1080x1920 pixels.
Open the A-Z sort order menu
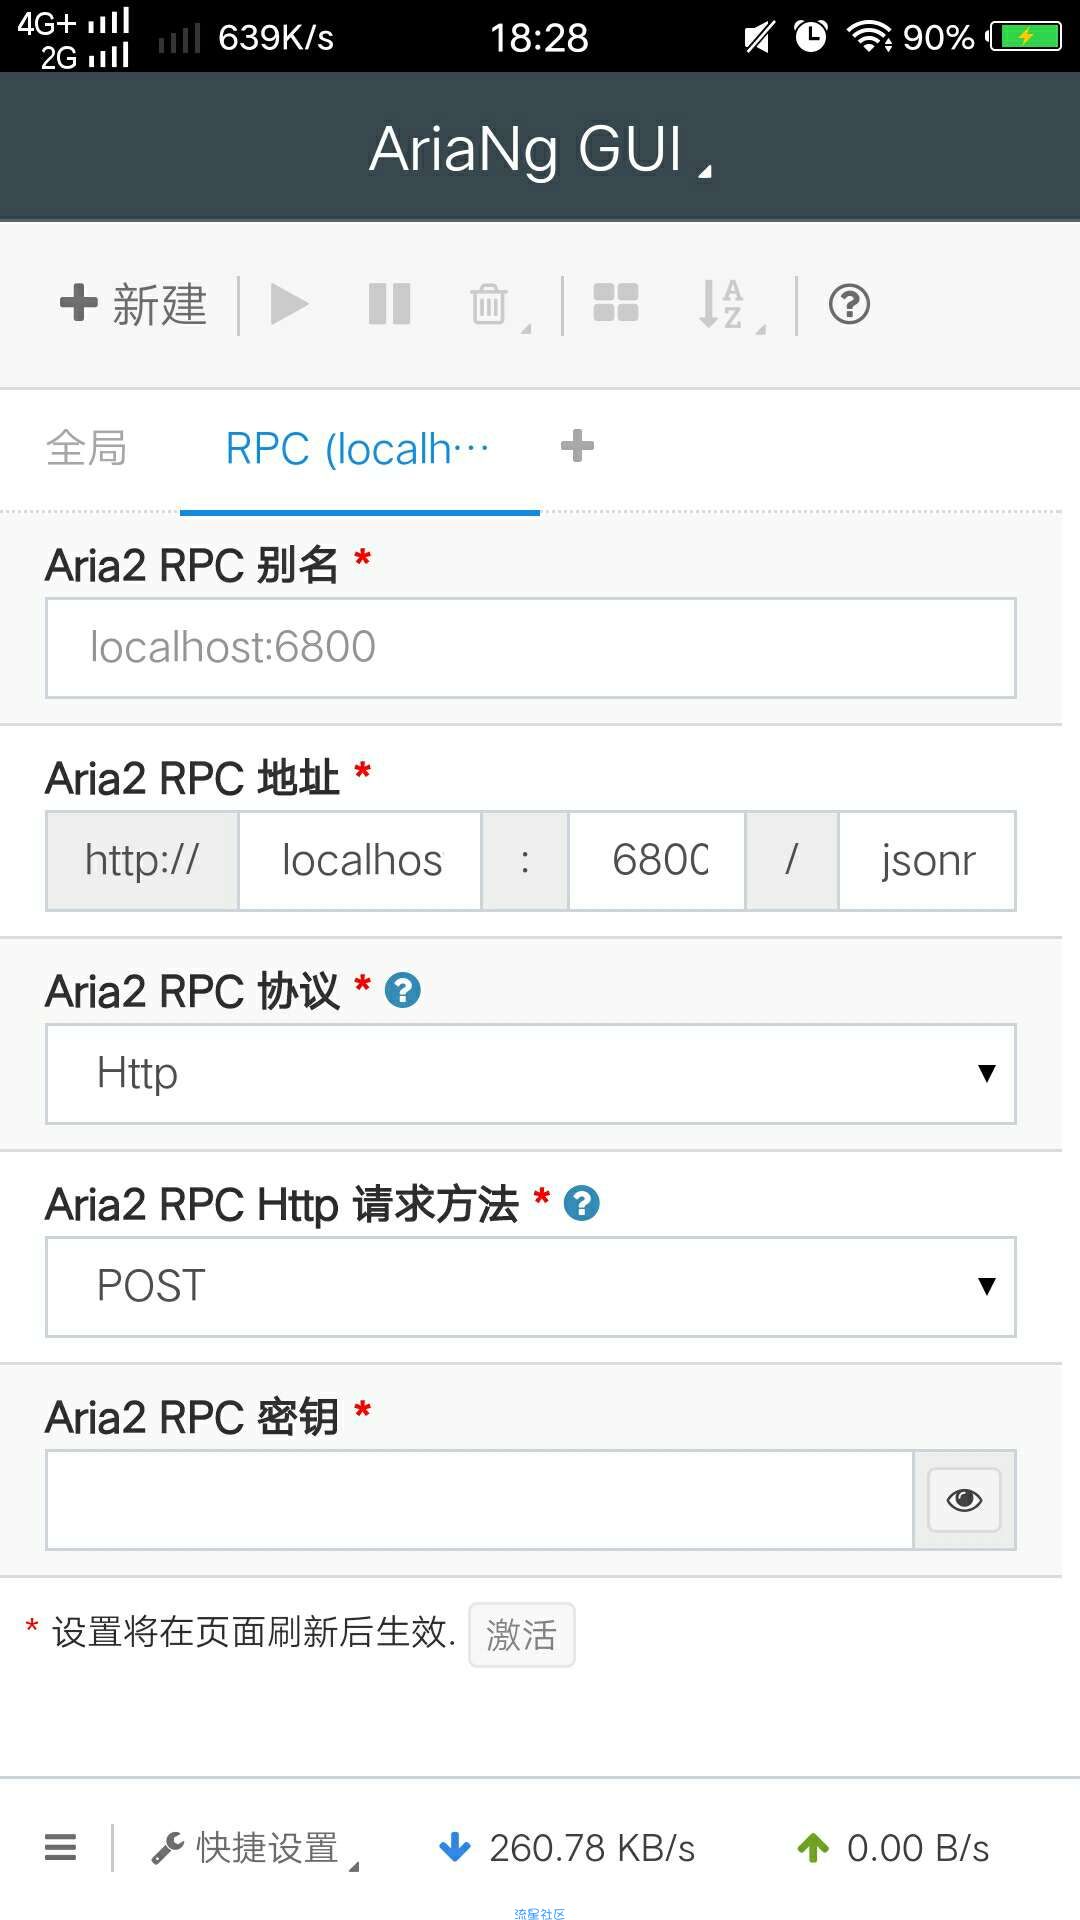pos(730,306)
